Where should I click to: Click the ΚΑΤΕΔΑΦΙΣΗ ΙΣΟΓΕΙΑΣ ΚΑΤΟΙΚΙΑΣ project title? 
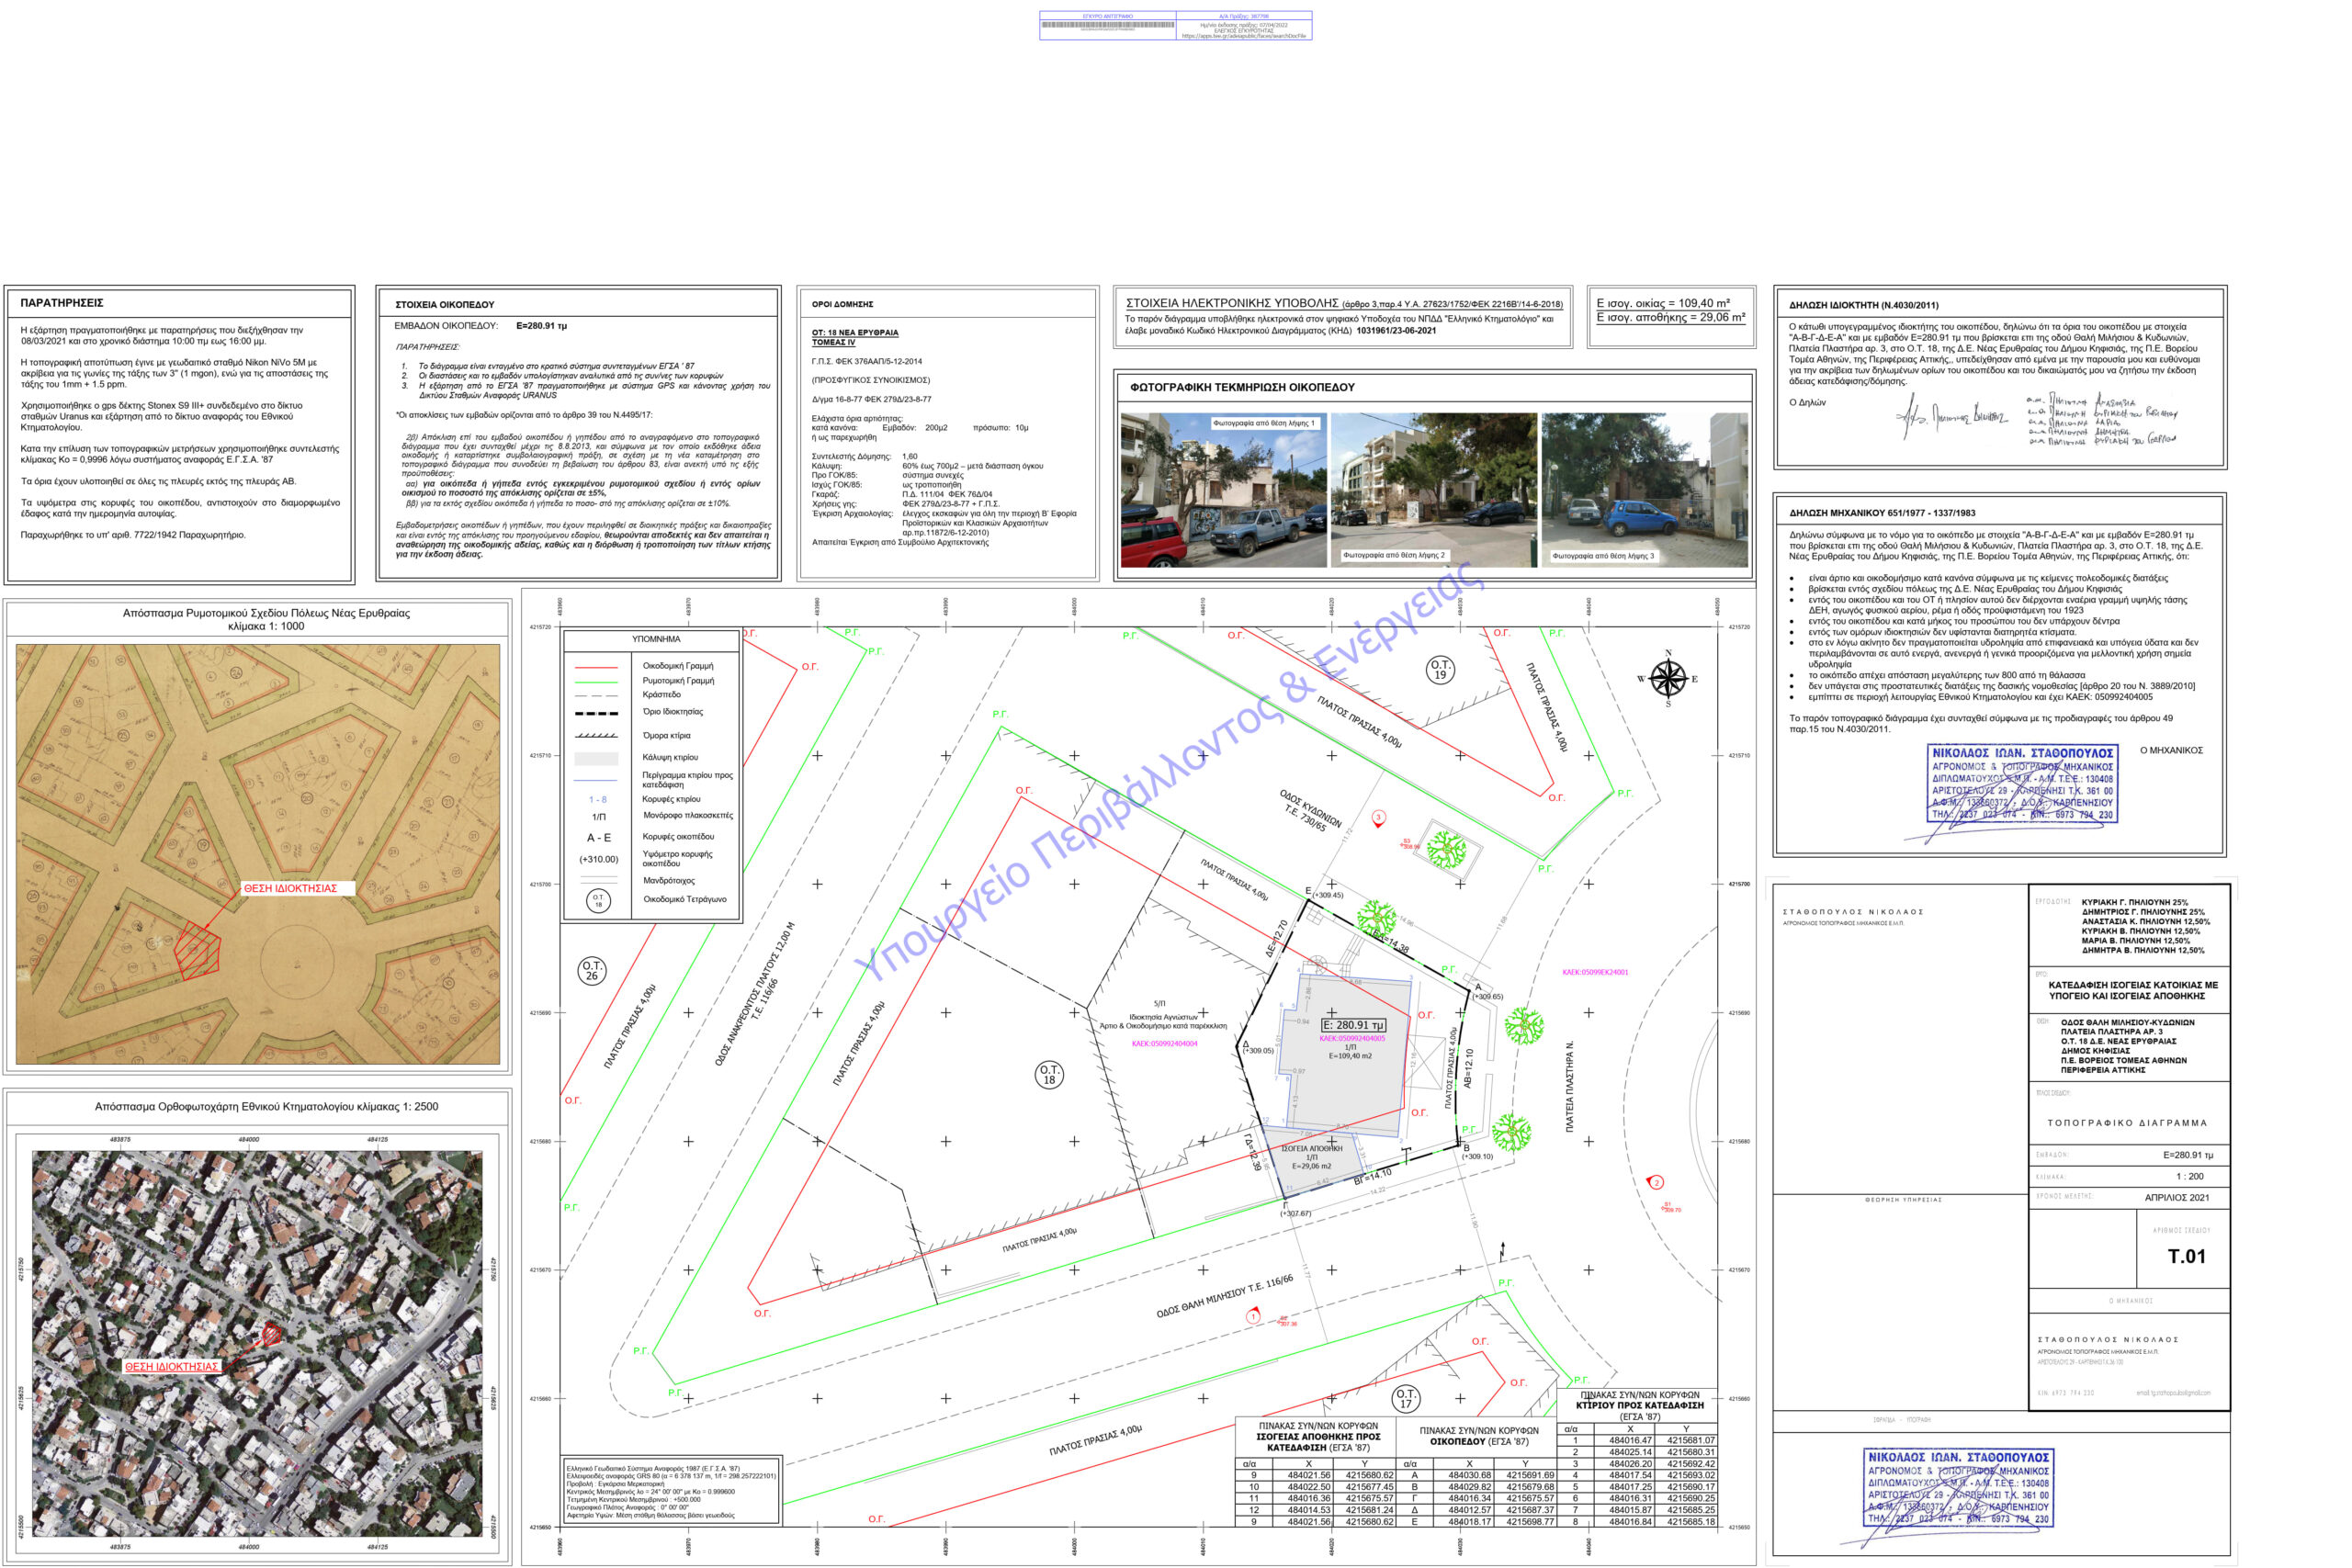click(x=2133, y=990)
